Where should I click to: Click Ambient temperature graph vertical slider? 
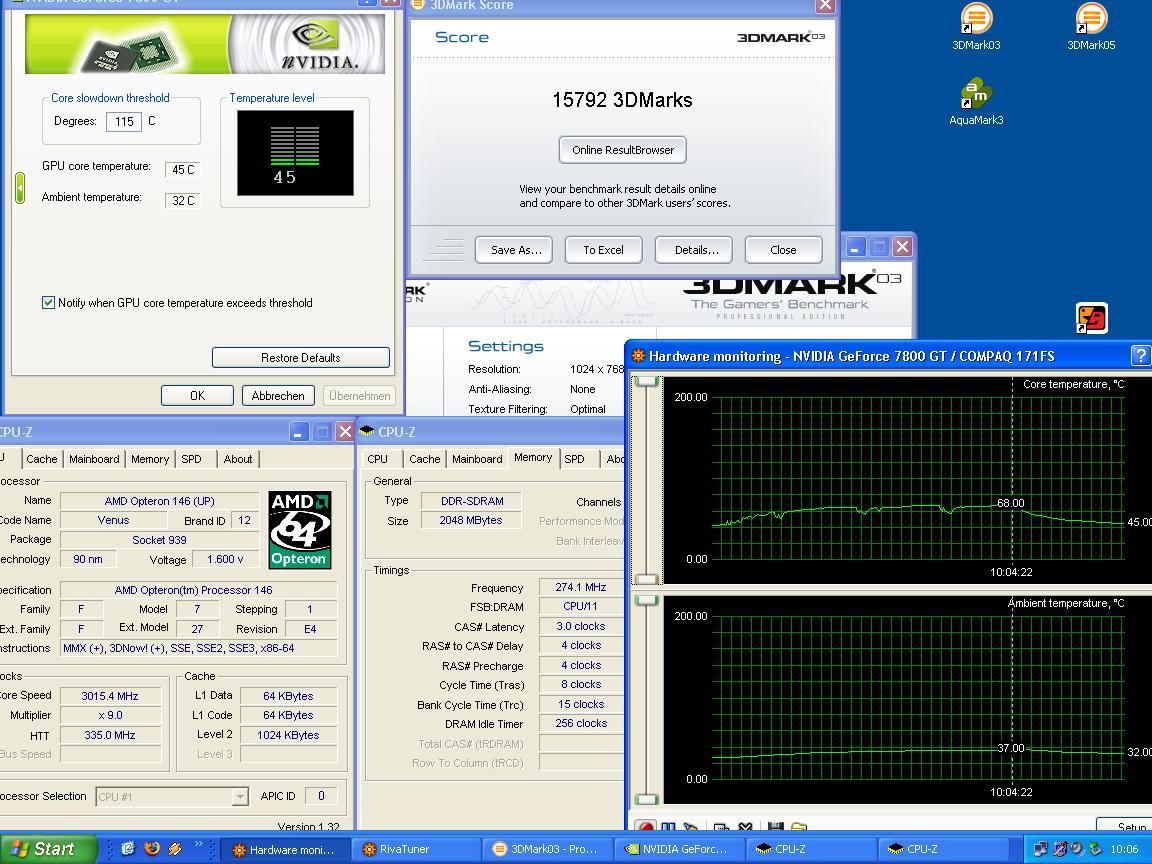point(647,699)
